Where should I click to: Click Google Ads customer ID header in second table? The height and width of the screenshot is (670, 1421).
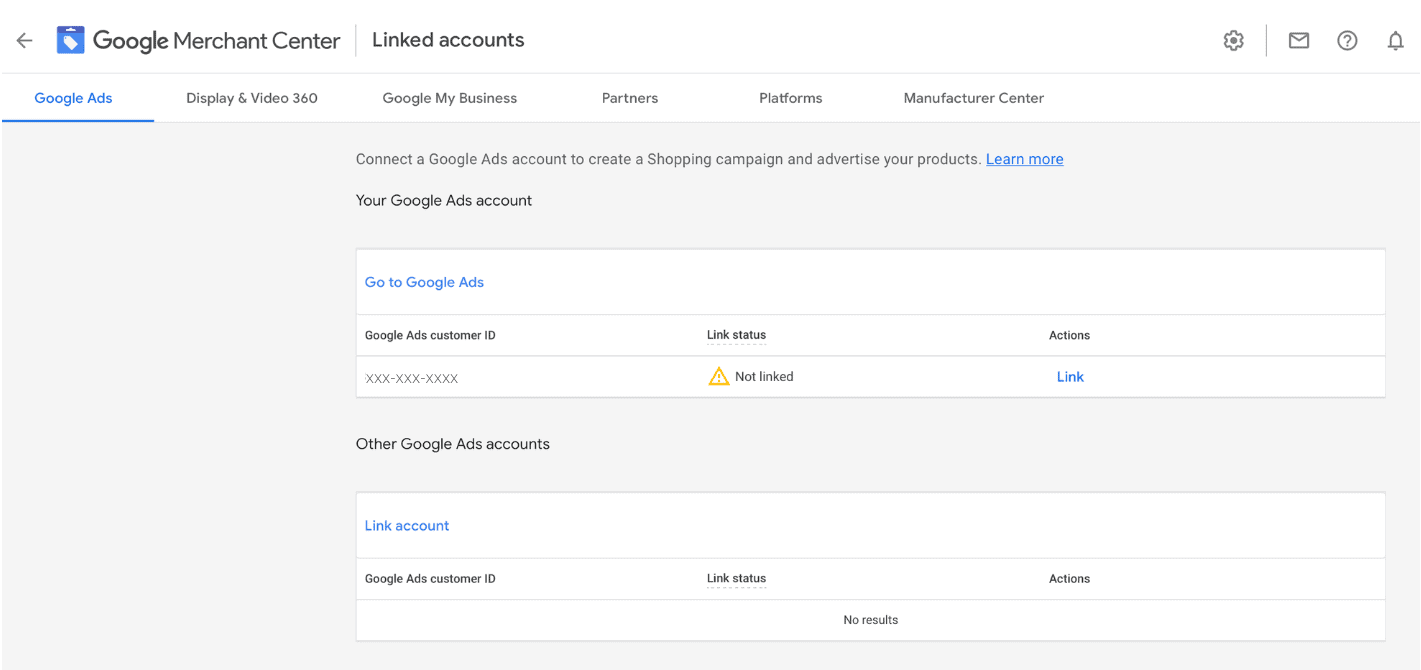click(x=430, y=578)
